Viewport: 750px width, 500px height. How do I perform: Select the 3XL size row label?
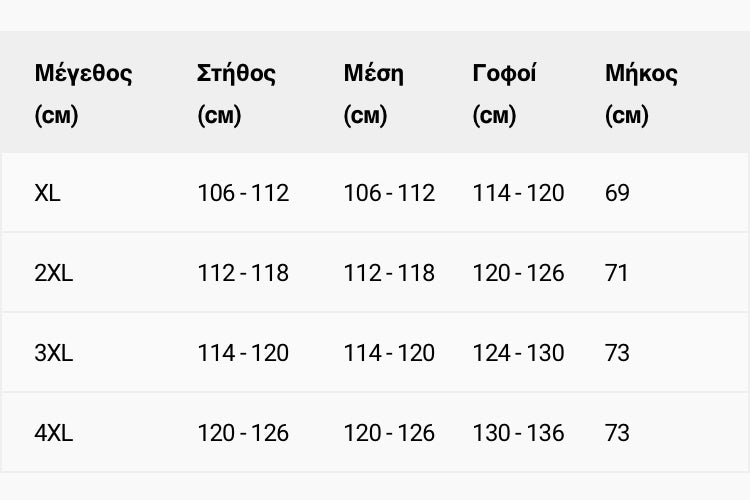click(54, 353)
